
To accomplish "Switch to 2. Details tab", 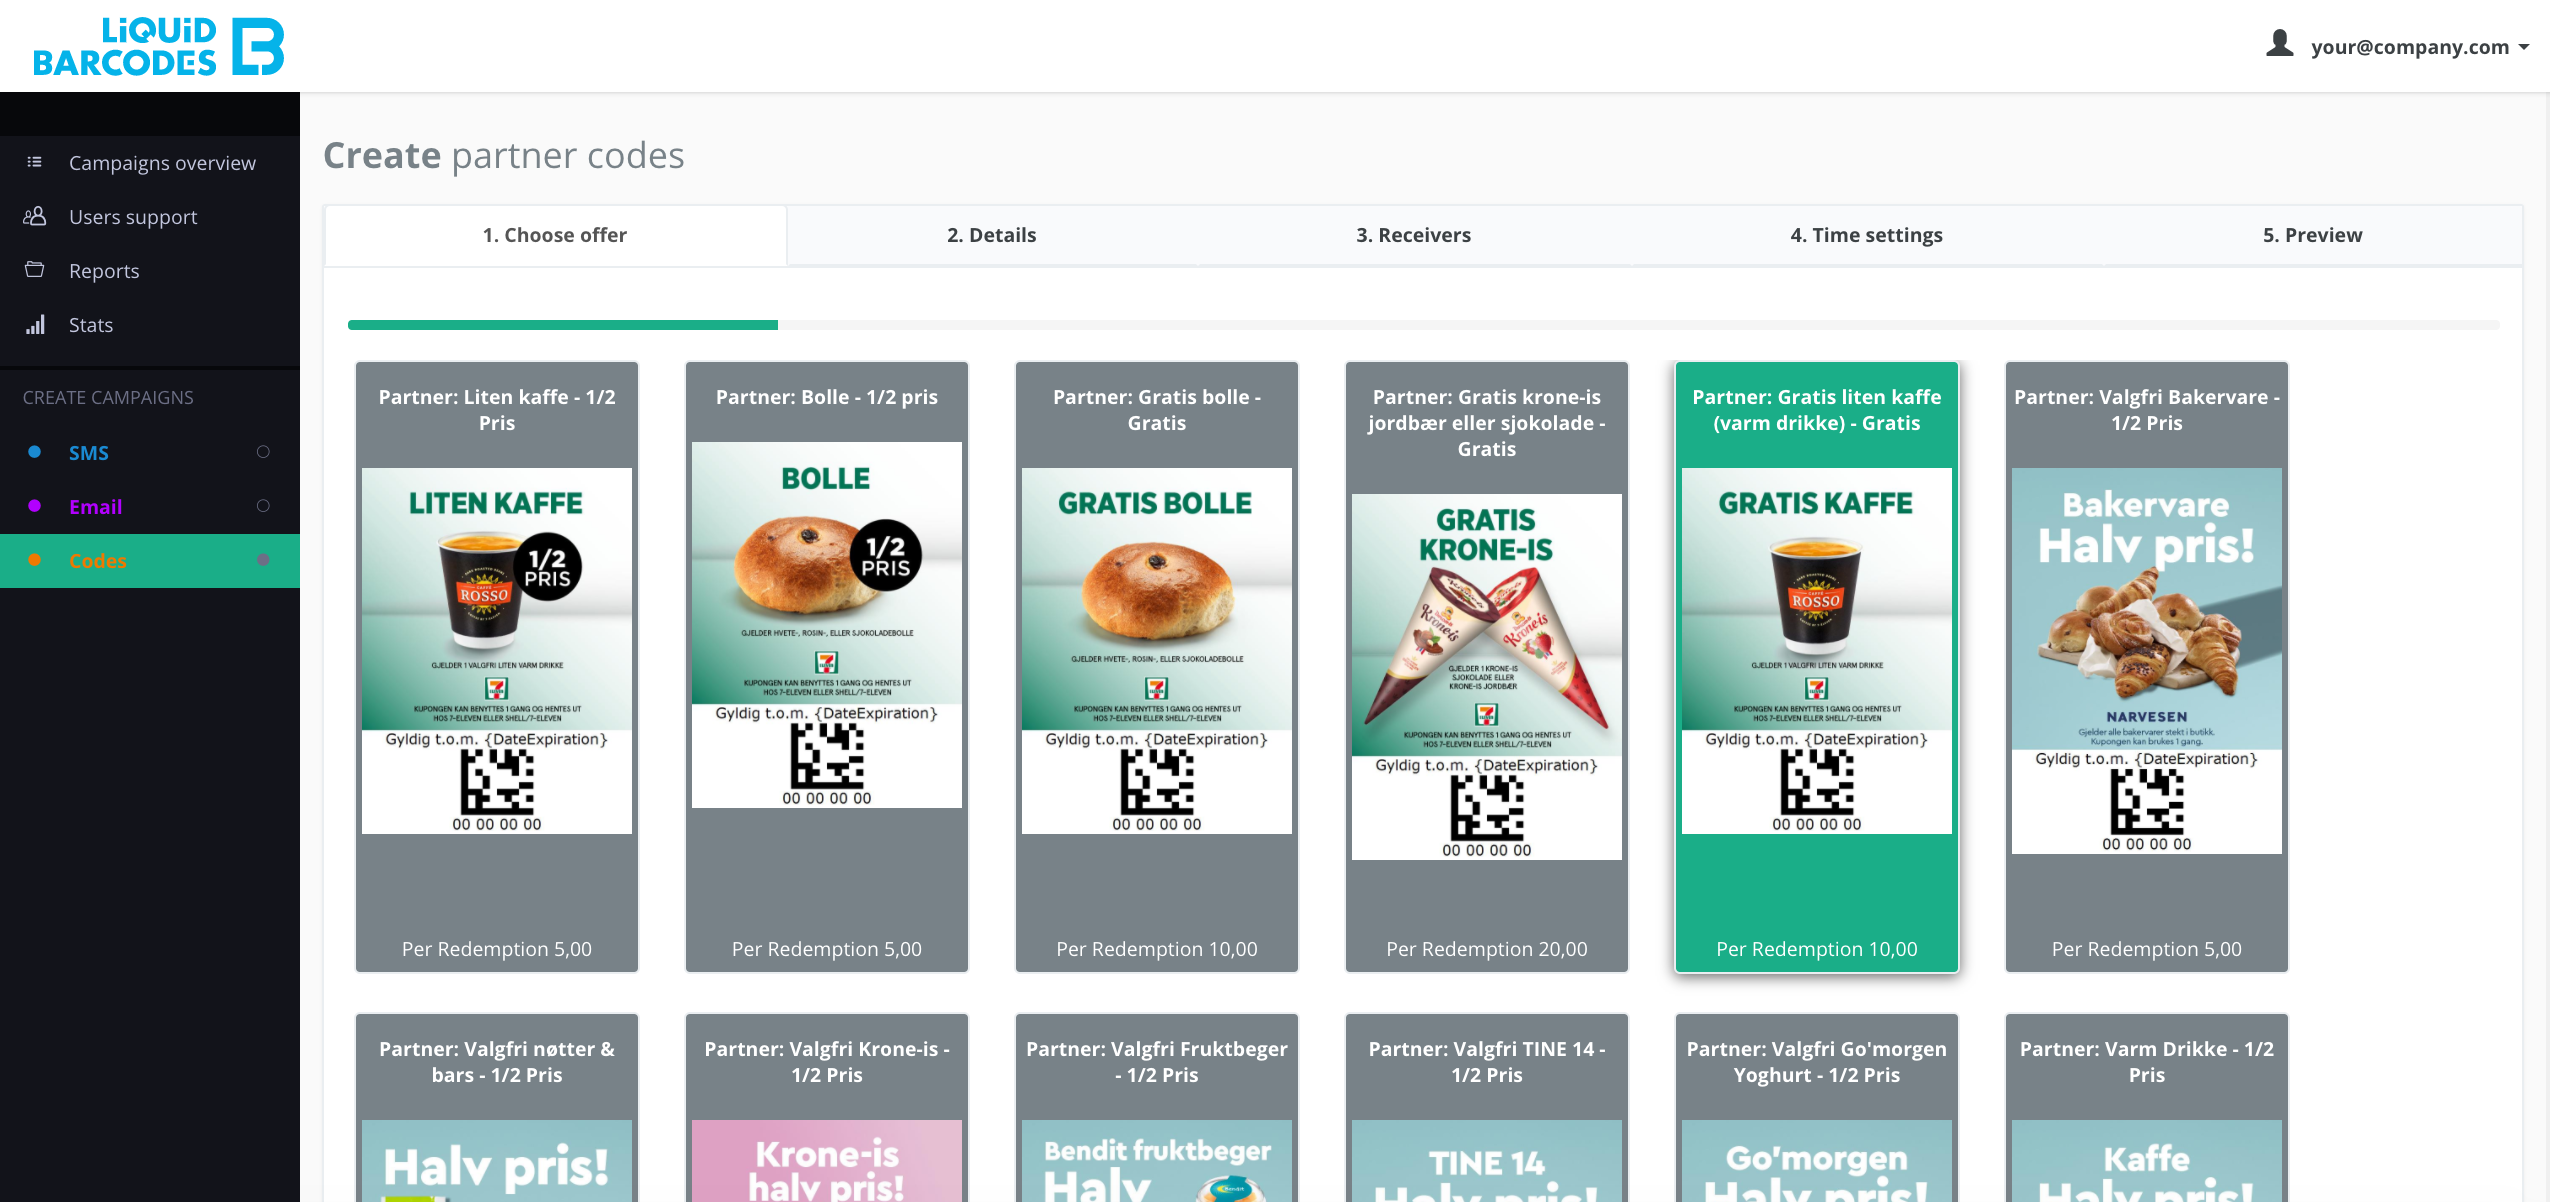I will pos(992,235).
